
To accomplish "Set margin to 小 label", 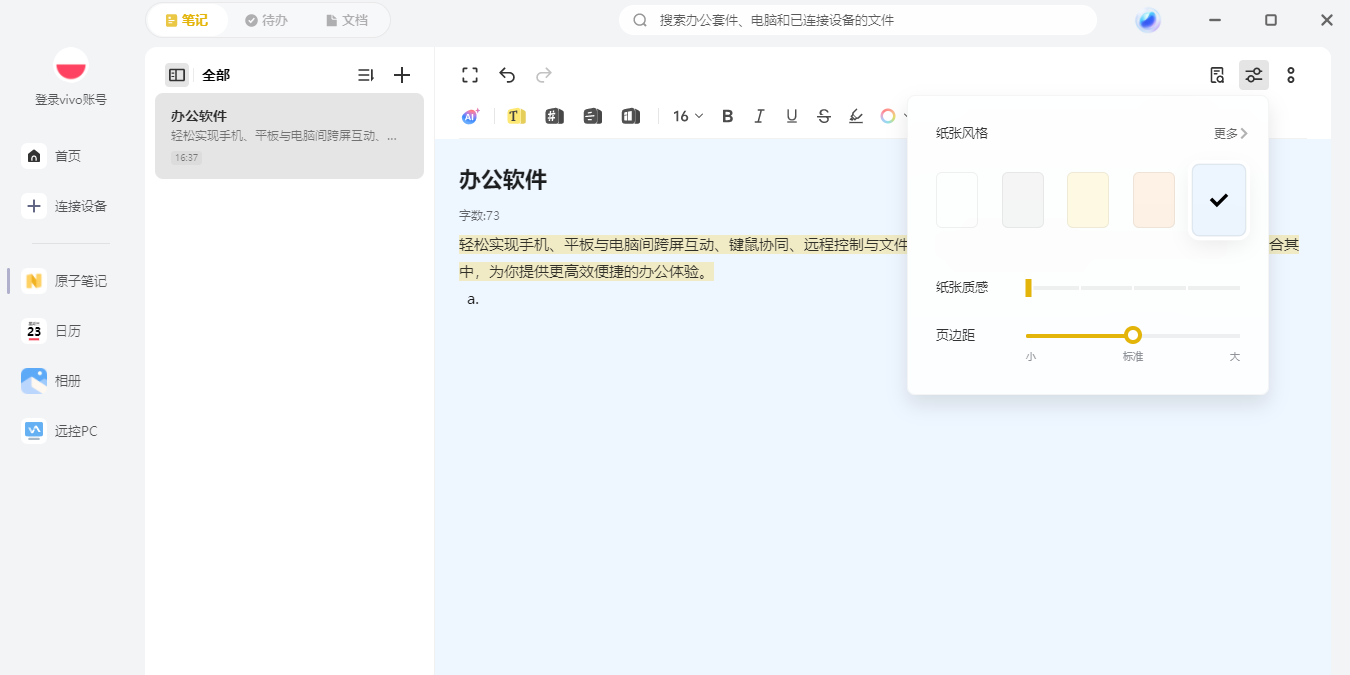I will pos(1031,357).
